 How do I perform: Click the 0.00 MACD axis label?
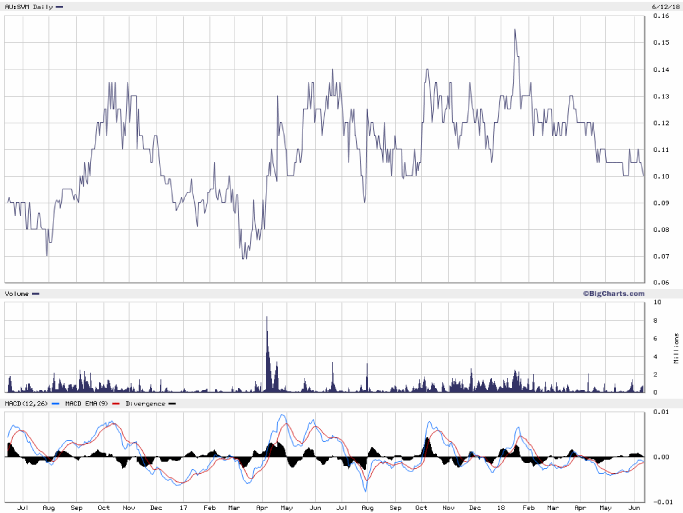coord(661,457)
